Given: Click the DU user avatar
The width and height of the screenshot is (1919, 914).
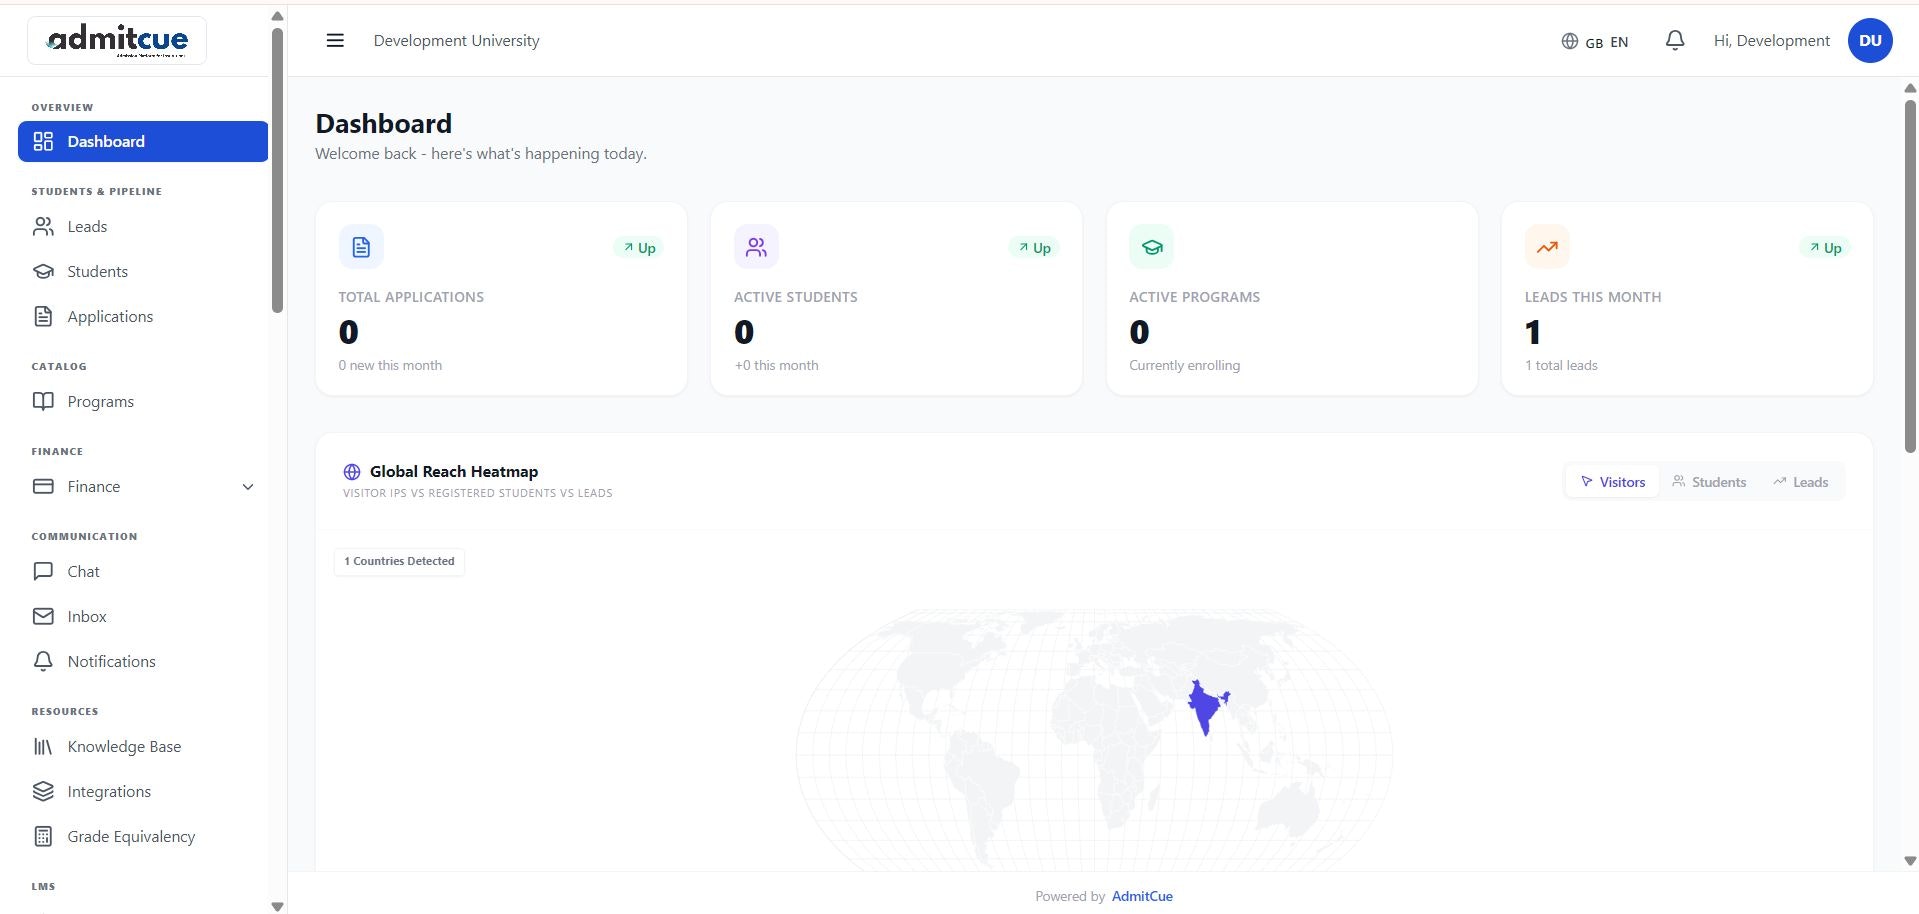Looking at the screenshot, I should pyautogui.click(x=1870, y=41).
